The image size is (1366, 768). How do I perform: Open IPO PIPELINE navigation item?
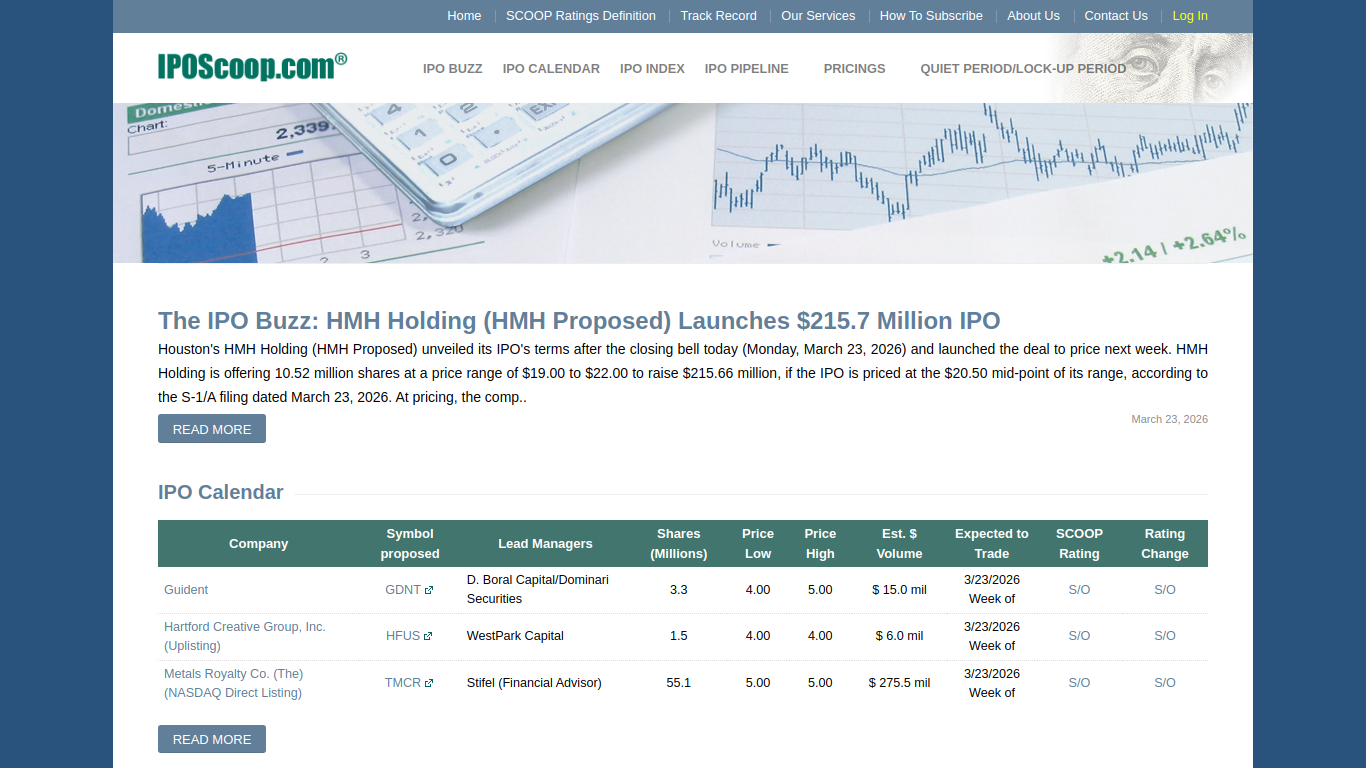(x=746, y=69)
